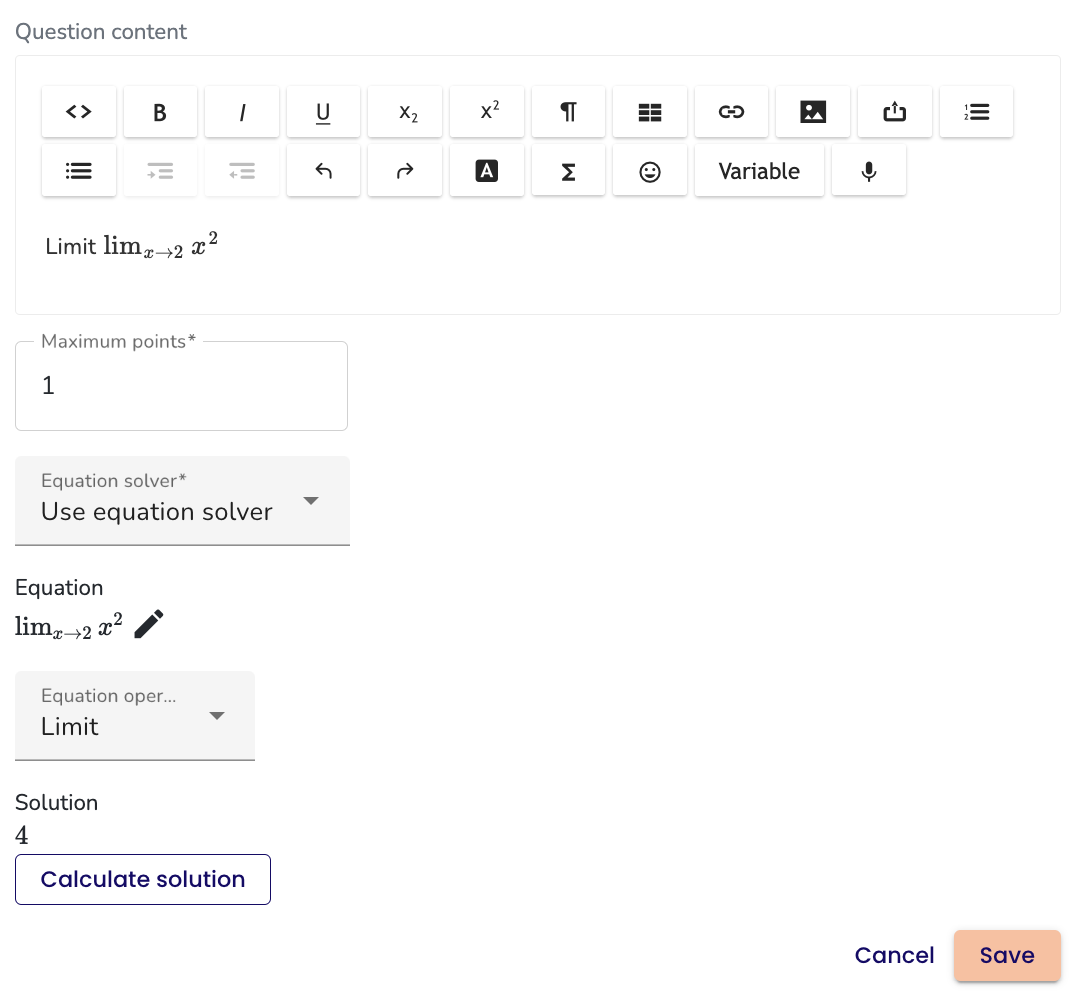Click in the Maximum points field

(x=181, y=386)
